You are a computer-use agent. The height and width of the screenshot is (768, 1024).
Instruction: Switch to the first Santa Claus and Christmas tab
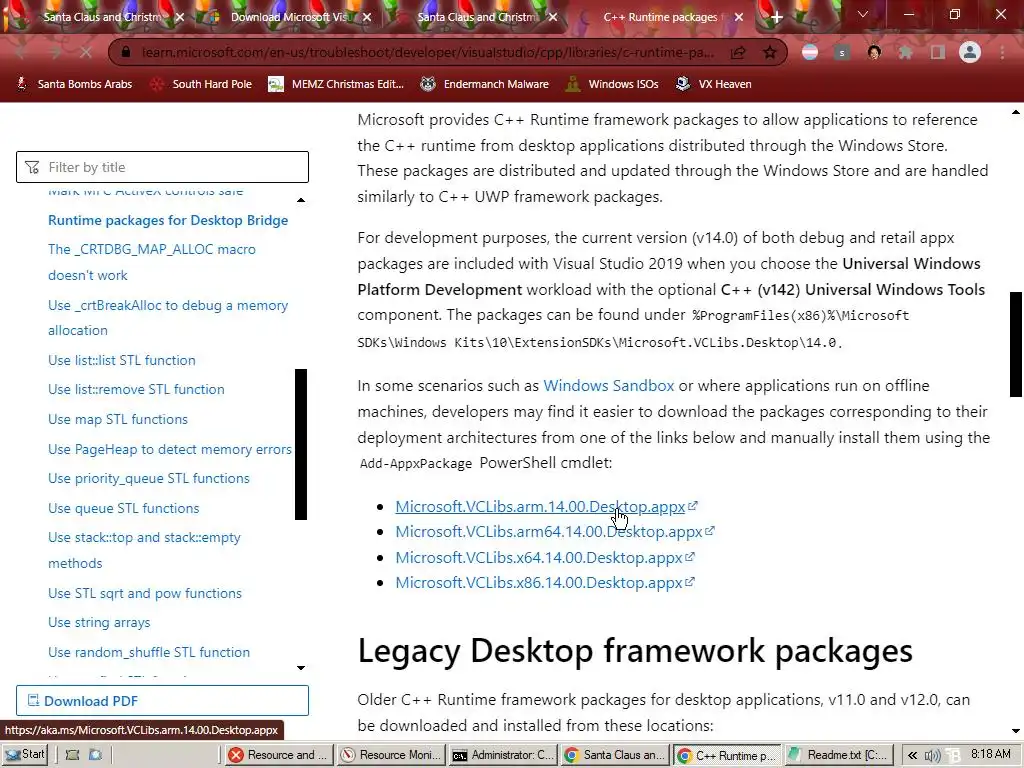click(x=101, y=18)
